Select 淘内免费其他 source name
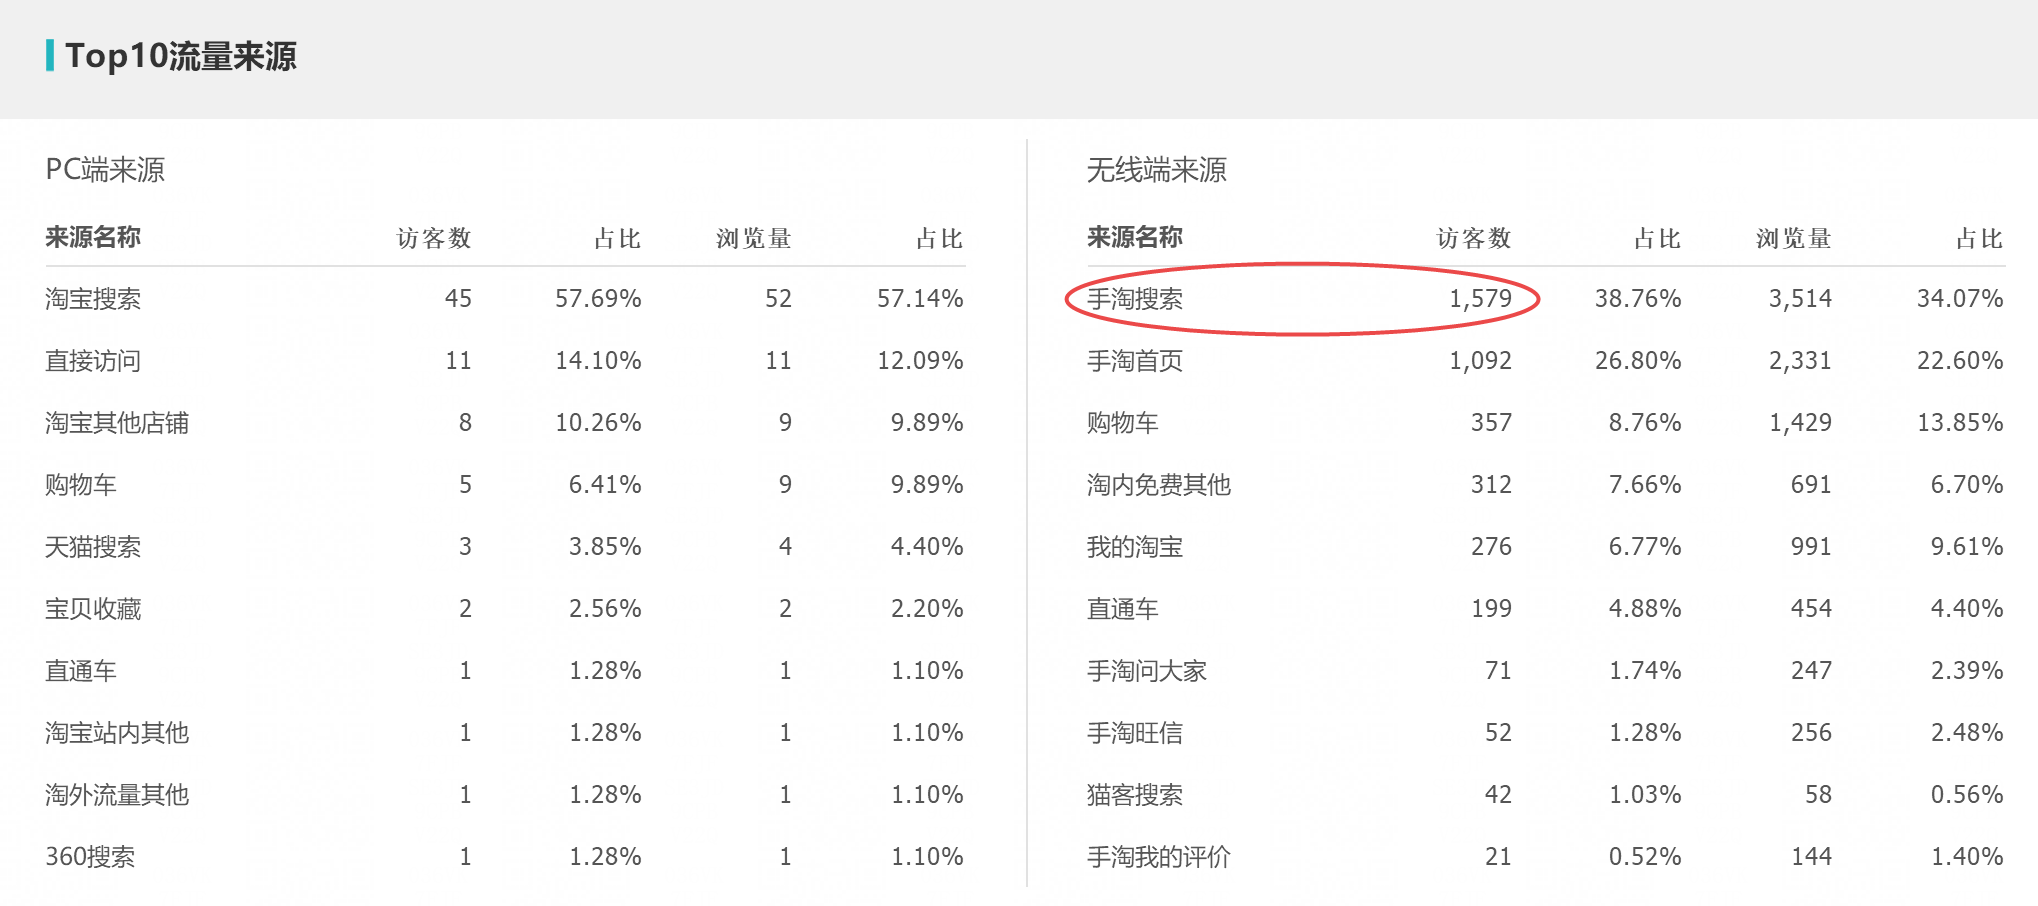 [1158, 485]
